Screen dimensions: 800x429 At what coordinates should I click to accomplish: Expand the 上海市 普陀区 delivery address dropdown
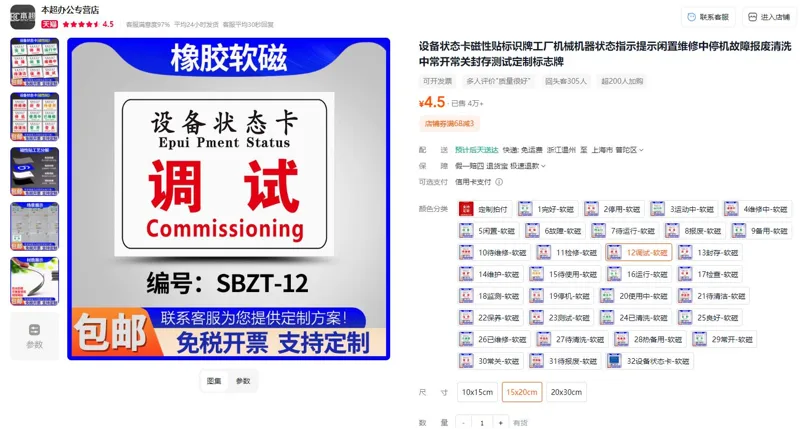point(617,150)
